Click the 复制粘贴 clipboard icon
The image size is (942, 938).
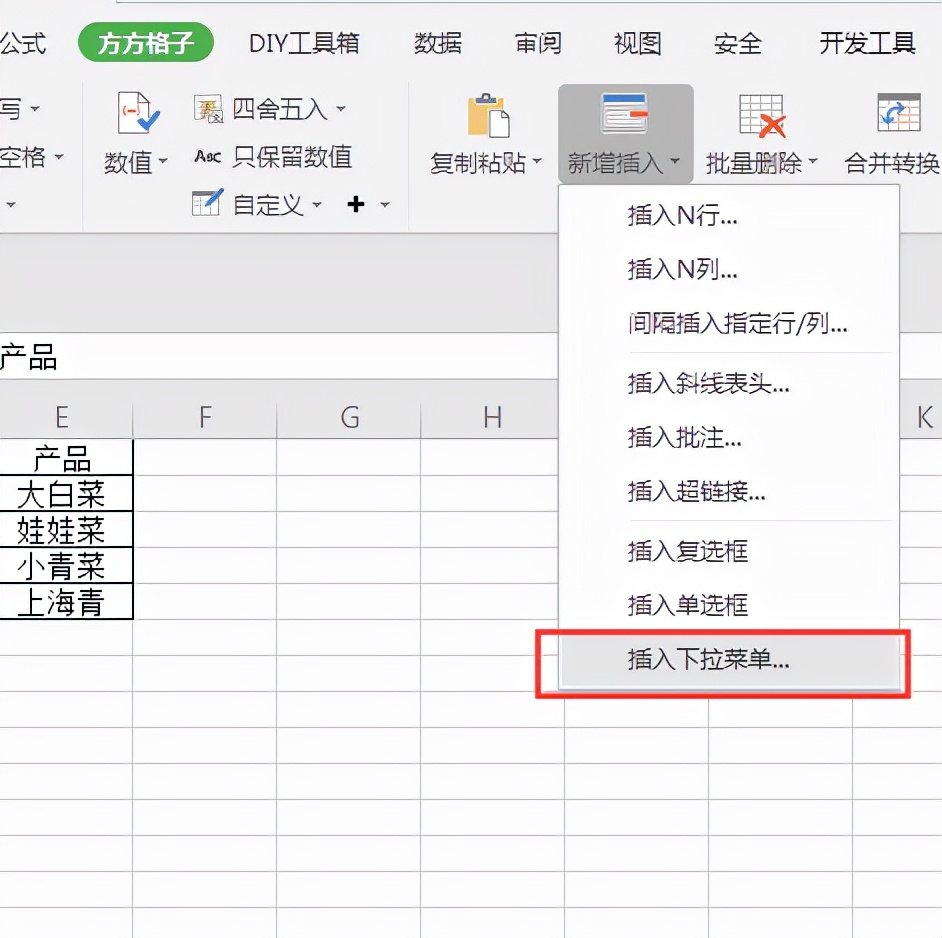coord(488,115)
